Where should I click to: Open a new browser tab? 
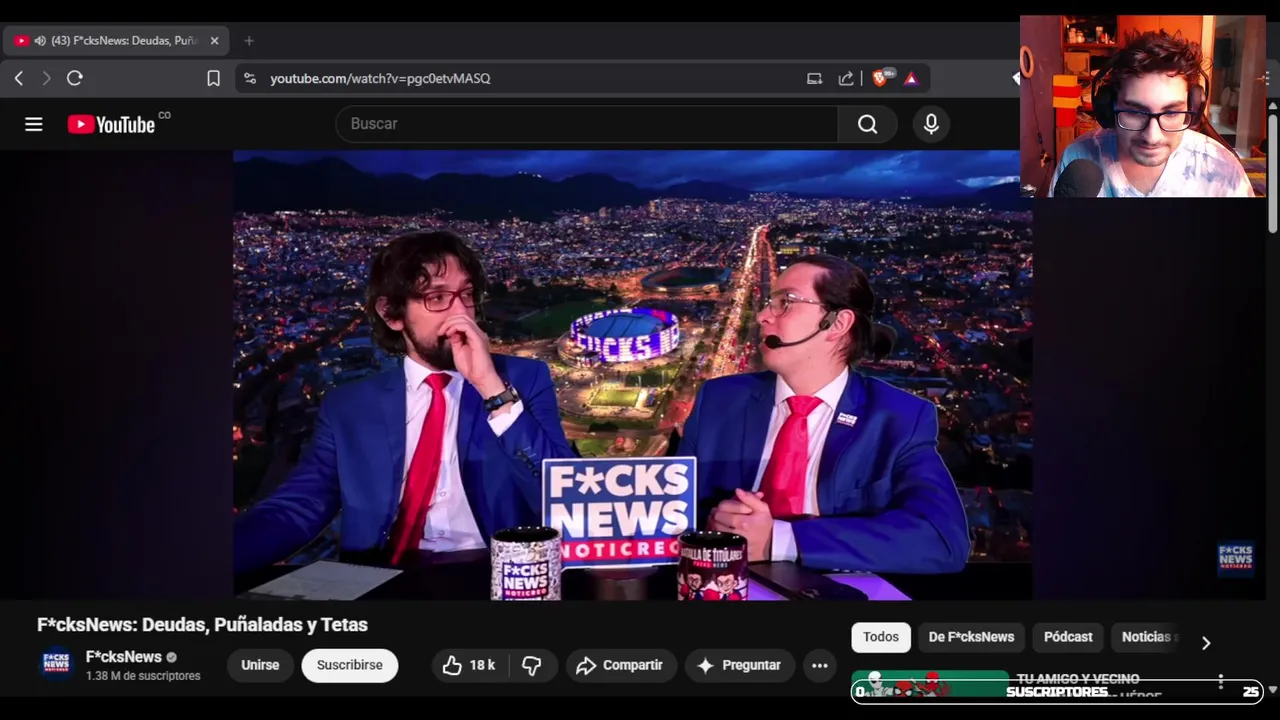pos(249,41)
